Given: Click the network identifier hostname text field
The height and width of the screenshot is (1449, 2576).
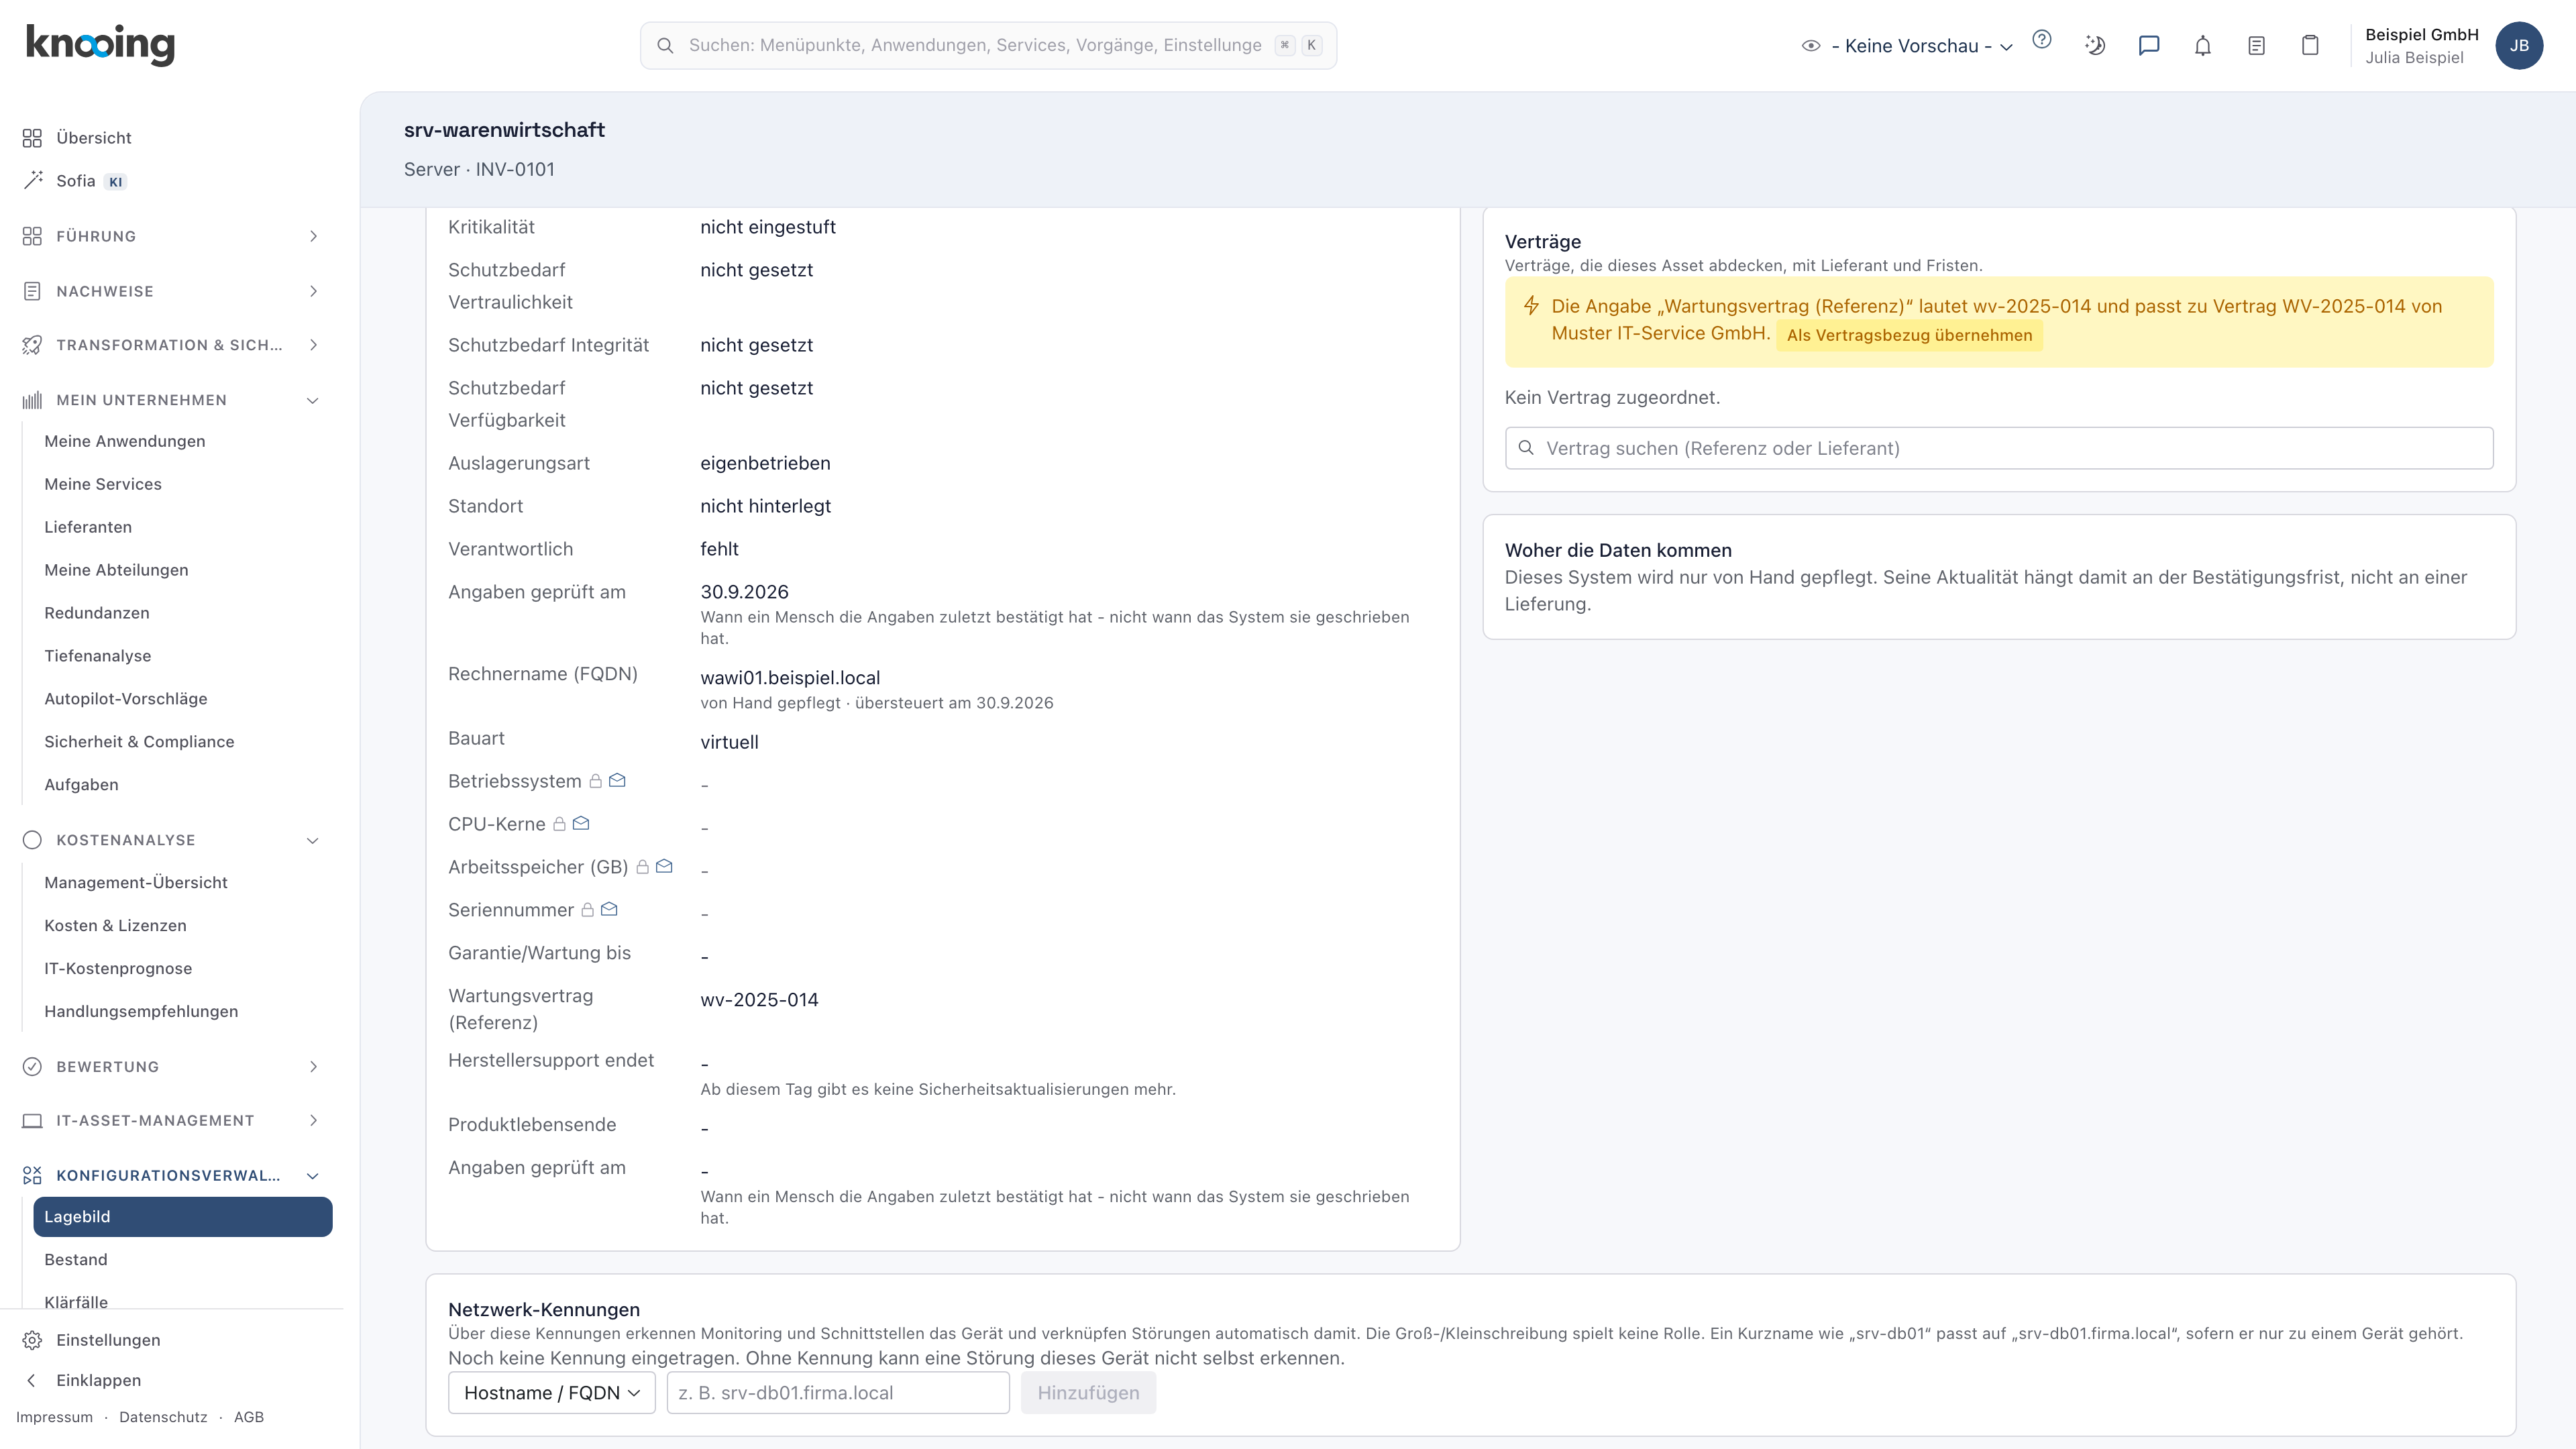Looking at the screenshot, I should [x=838, y=1393].
